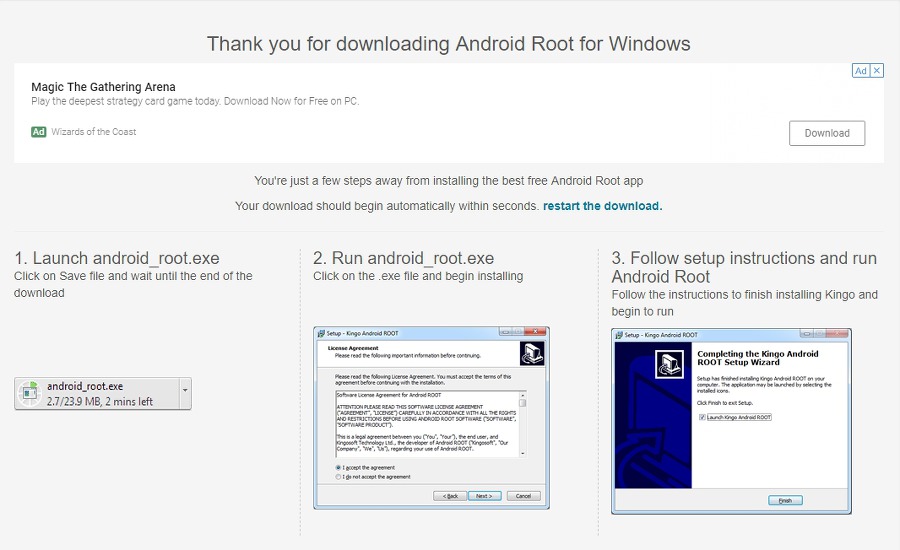Click the '2.7/23.9 MB, 2 mins left' status
Image resolution: width=900 pixels, height=550 pixels.
tap(100, 402)
